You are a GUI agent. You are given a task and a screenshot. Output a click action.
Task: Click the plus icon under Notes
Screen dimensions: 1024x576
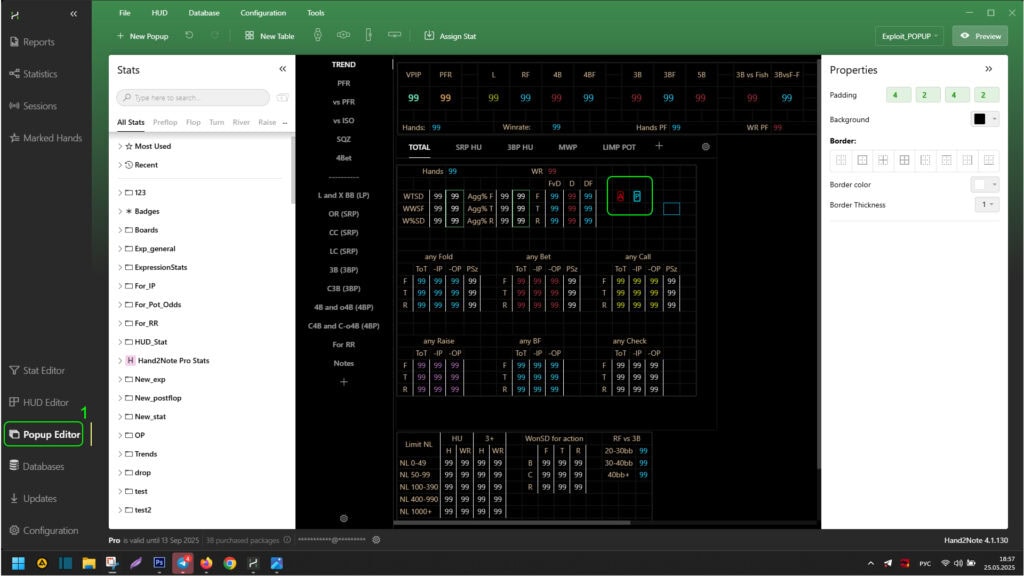coord(344,382)
